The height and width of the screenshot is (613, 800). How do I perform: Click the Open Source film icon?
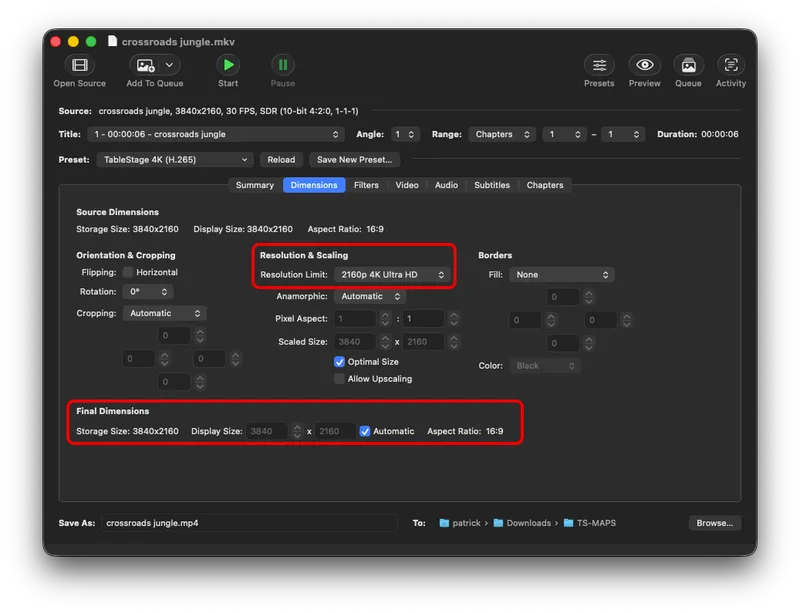point(80,65)
